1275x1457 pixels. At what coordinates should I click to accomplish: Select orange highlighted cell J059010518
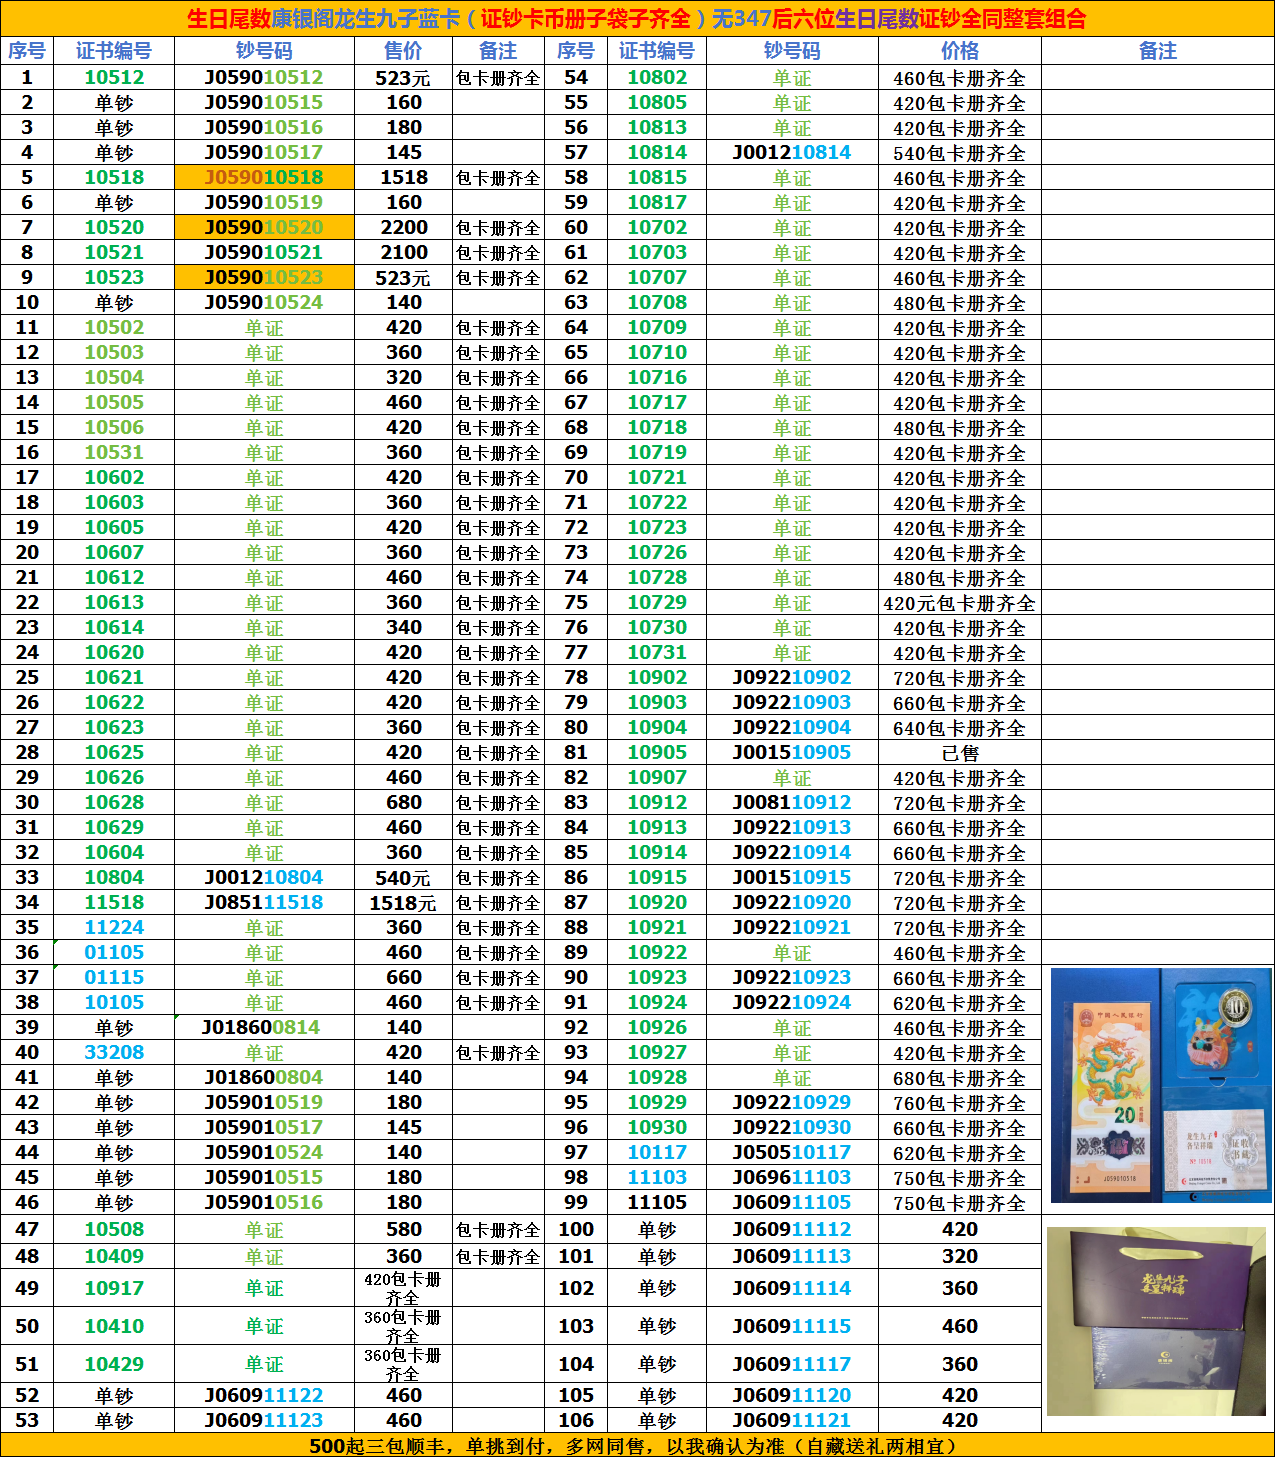click(x=264, y=178)
